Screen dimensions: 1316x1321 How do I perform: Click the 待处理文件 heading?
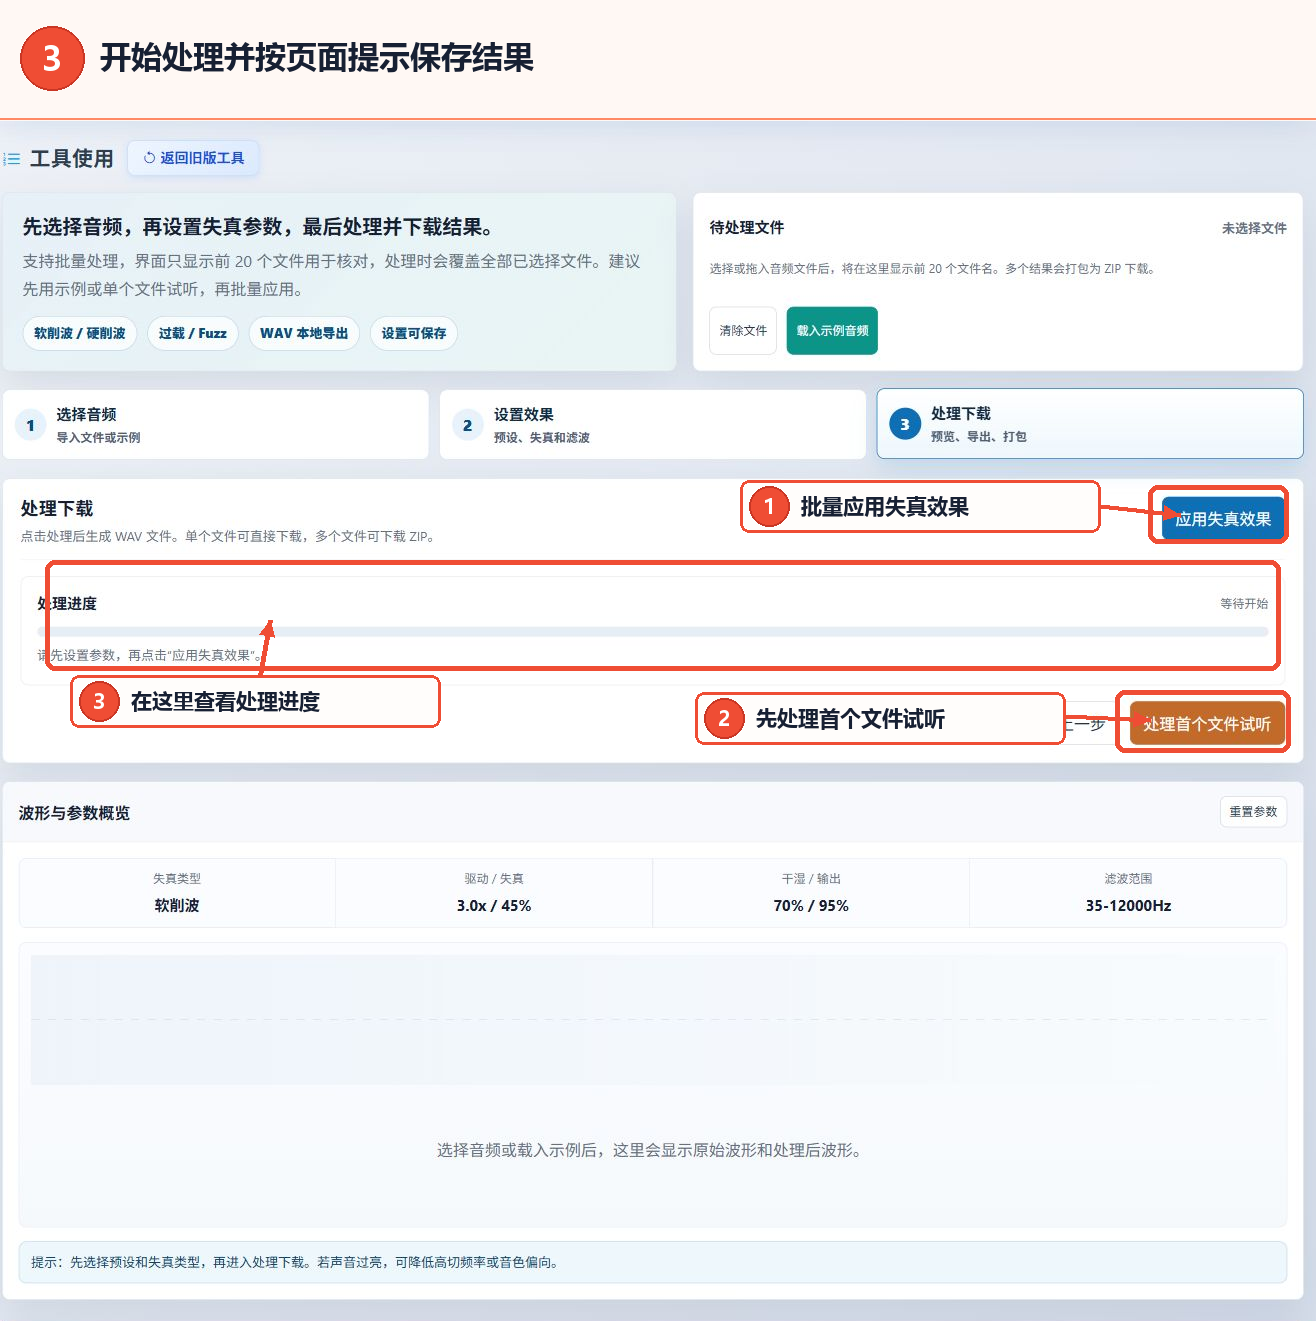[x=747, y=228]
